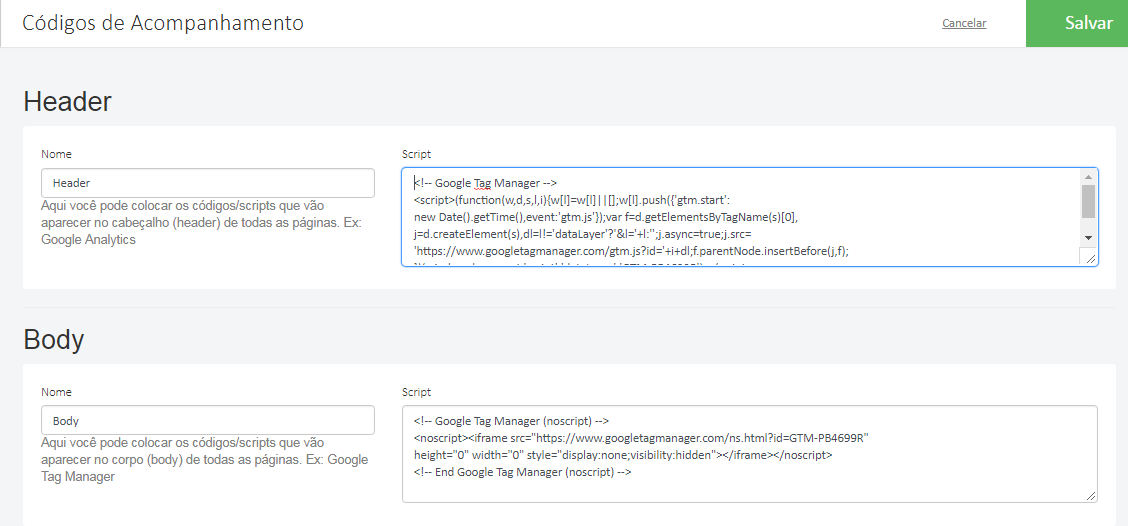Click the body help text mentioning Google Tag Manager
Screen dimensions: 1128x526
pyautogui.click(x=204, y=460)
